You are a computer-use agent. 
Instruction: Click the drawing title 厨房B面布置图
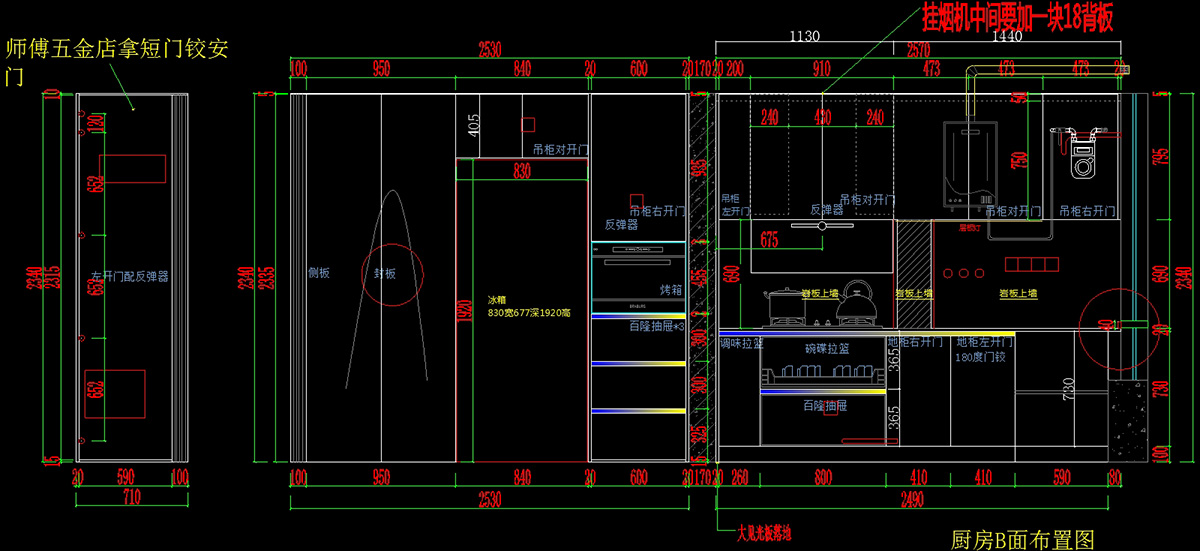coord(1025,540)
